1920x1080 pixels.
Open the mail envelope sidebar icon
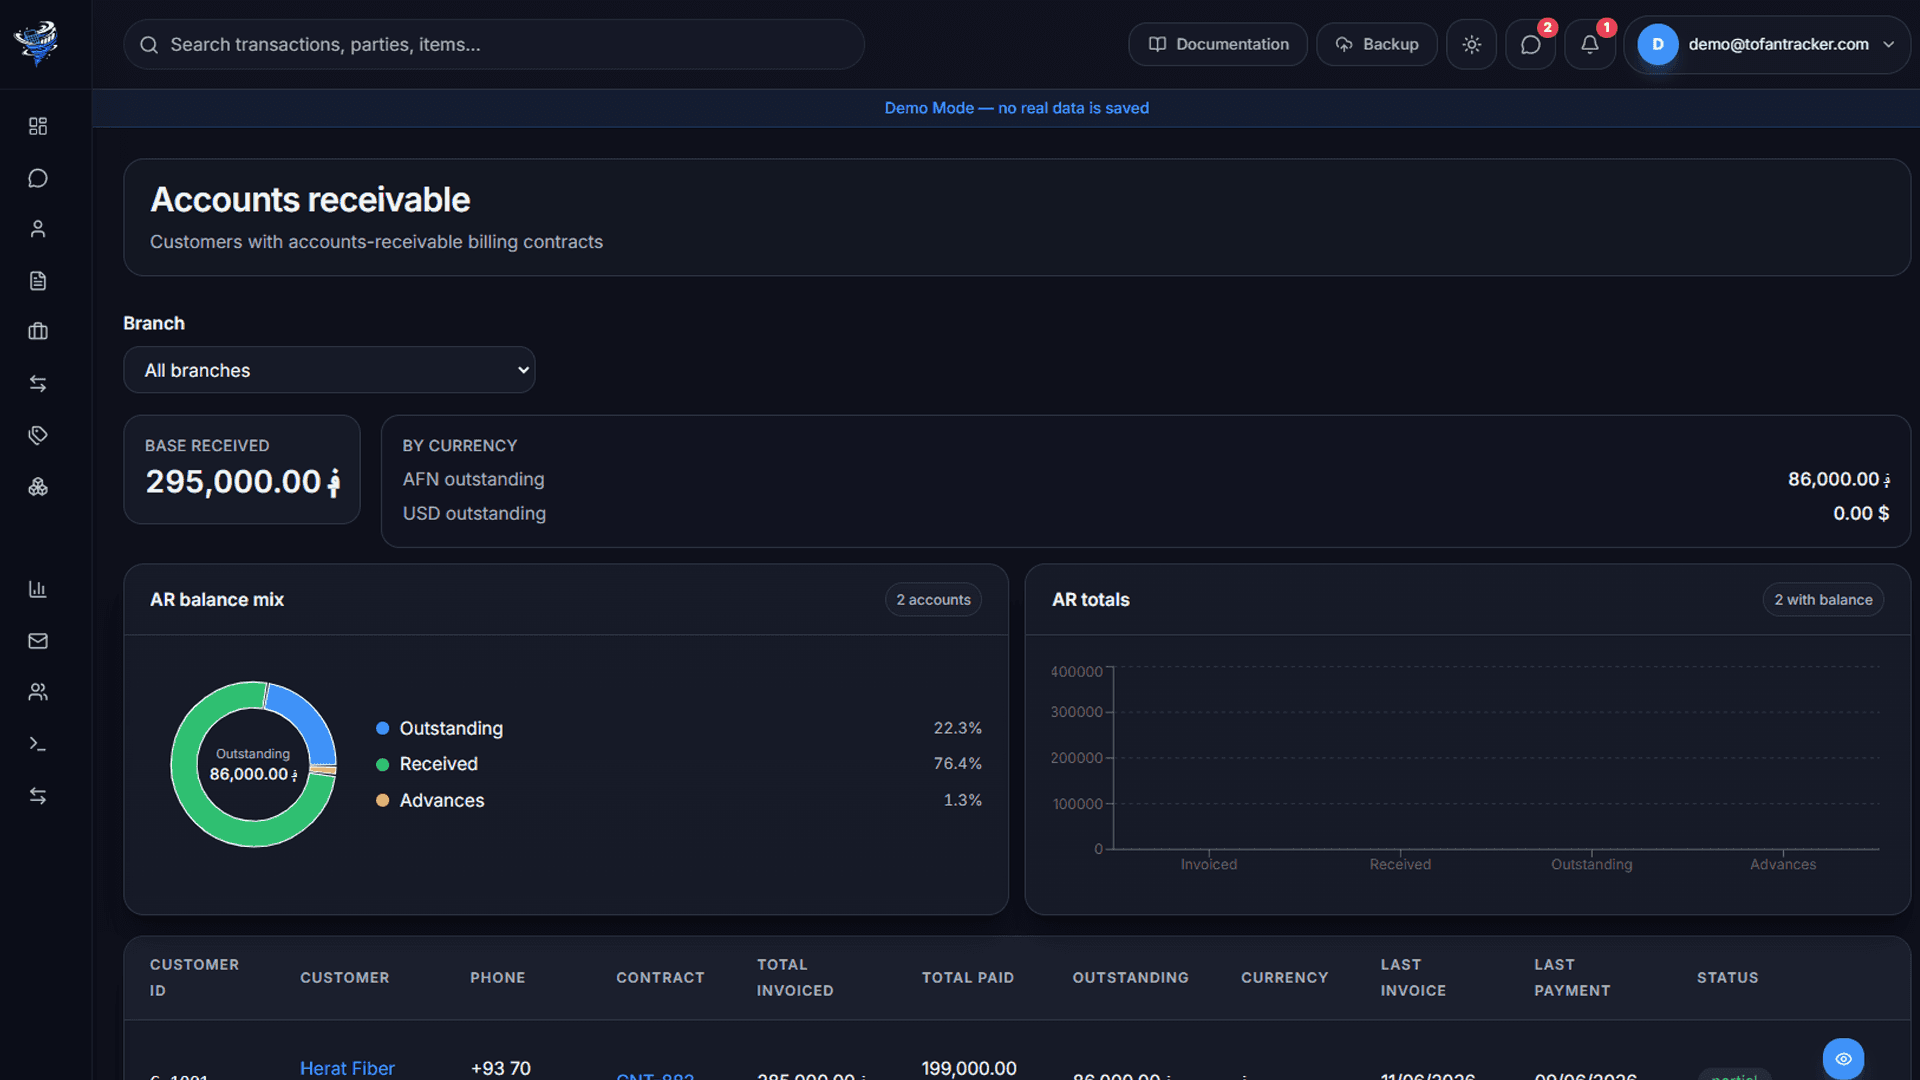coord(38,641)
